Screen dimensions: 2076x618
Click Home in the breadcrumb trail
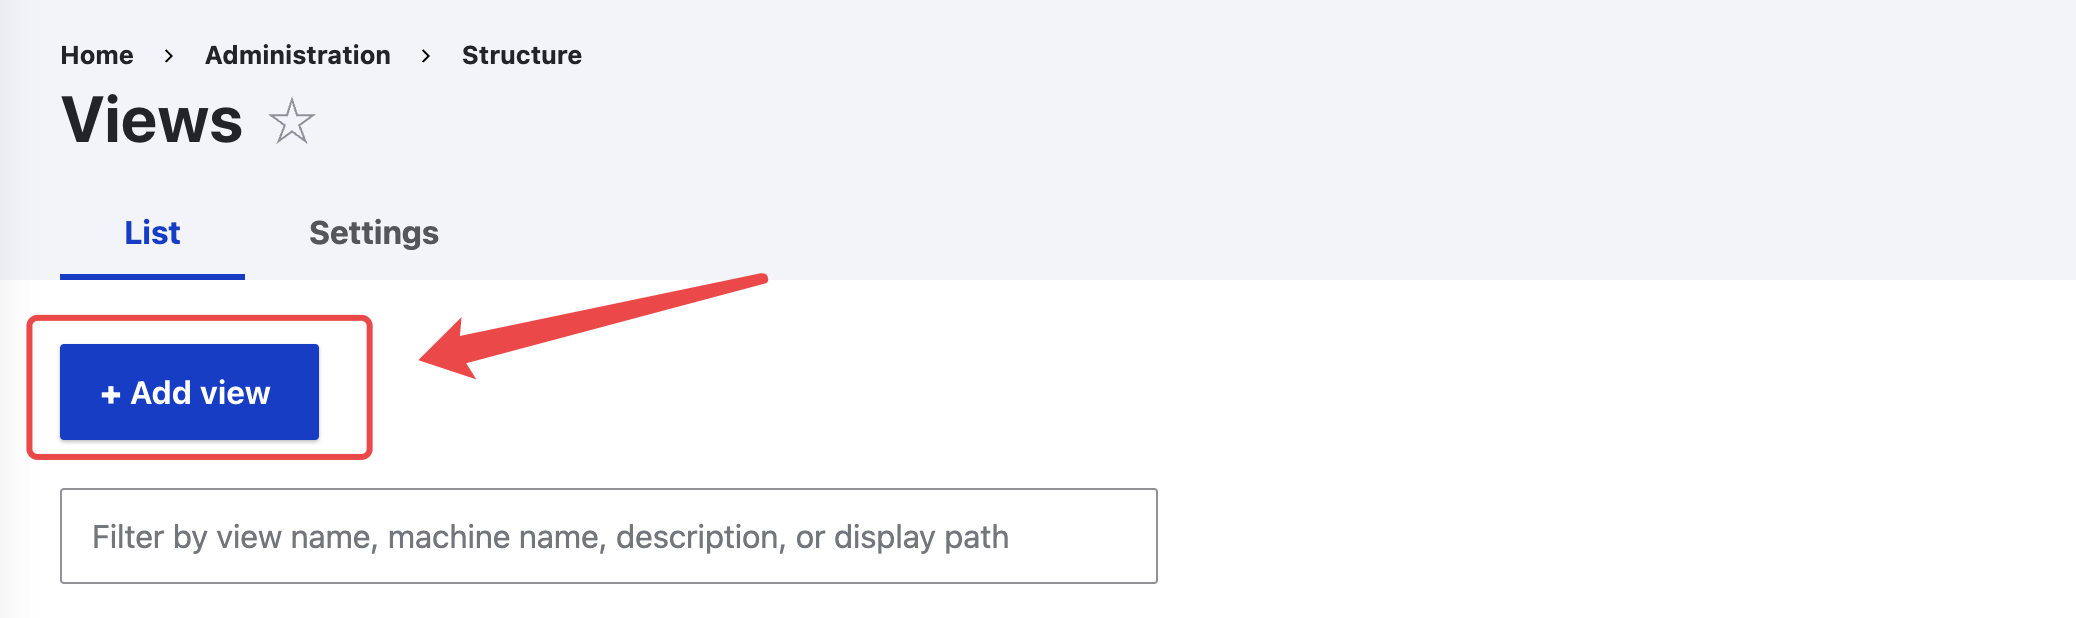coord(97,55)
